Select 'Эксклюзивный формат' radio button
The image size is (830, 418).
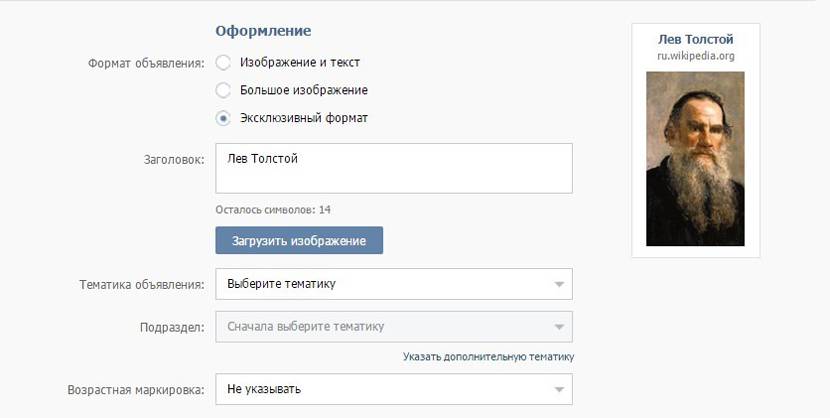point(223,118)
